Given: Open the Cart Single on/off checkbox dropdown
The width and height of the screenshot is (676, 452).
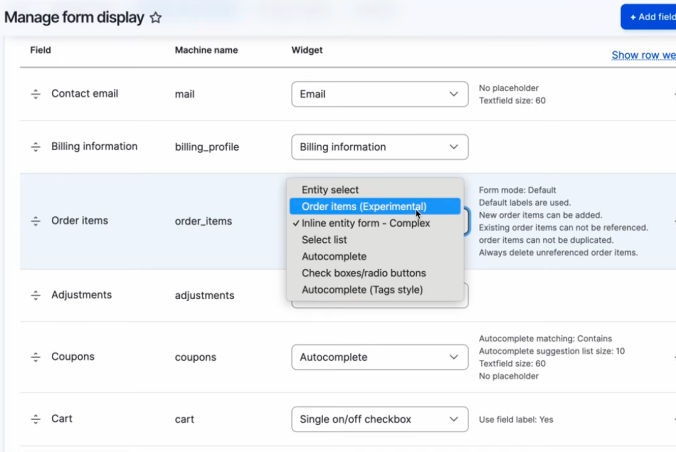Looking at the screenshot, I should coord(380,419).
